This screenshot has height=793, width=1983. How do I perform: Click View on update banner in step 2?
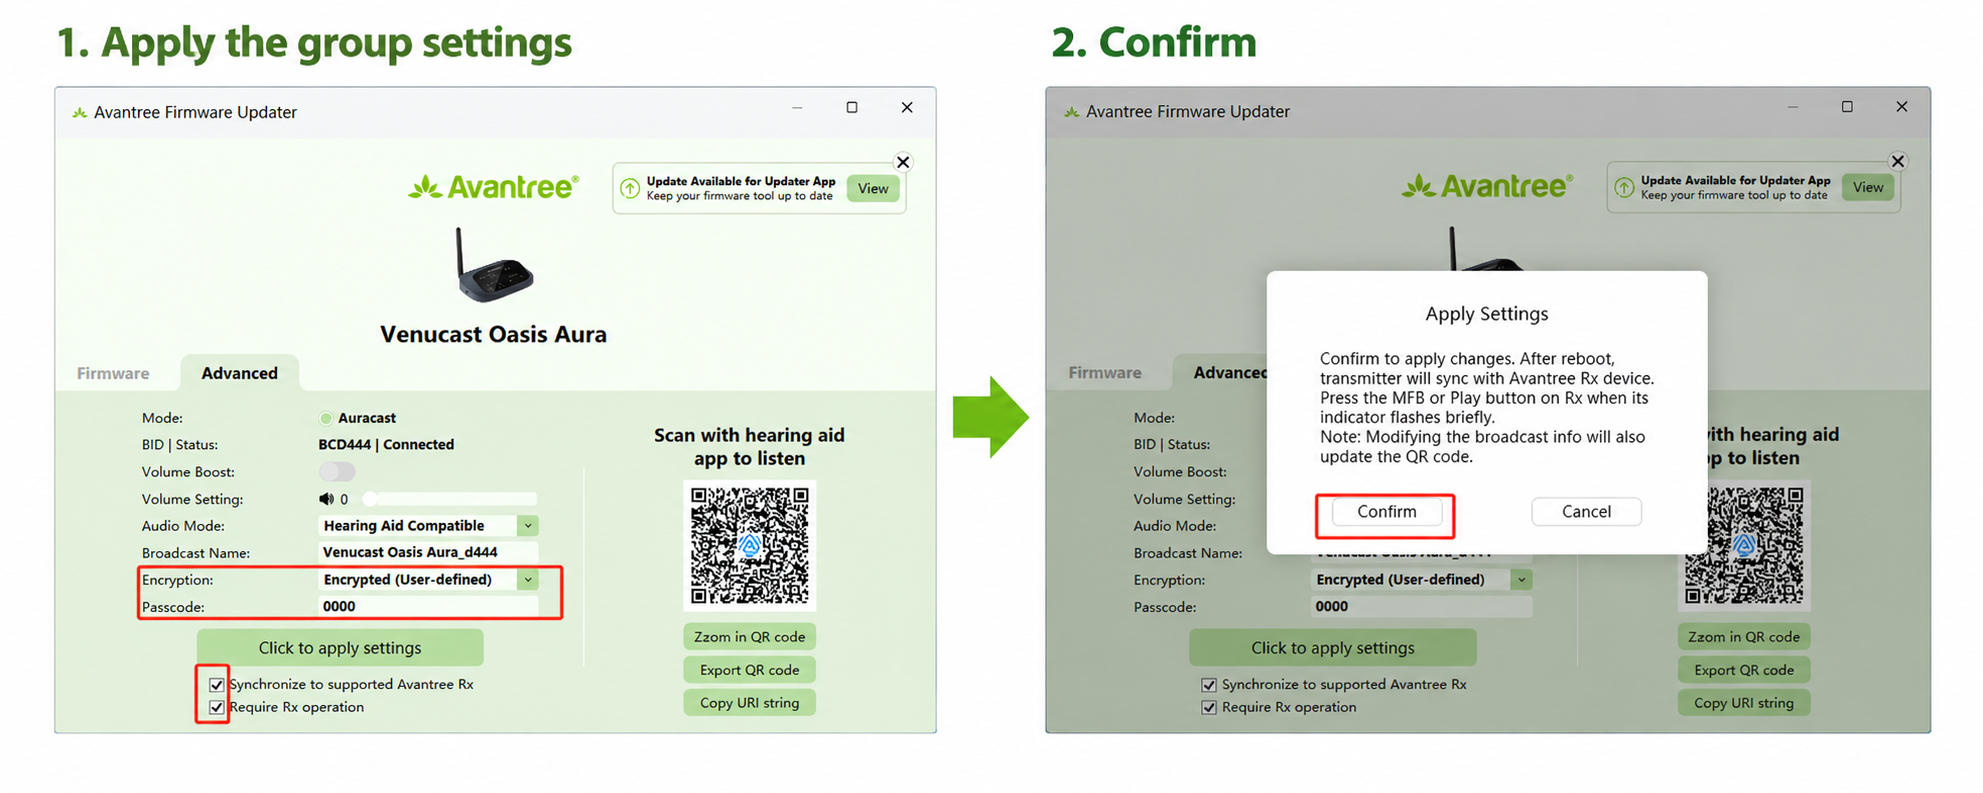[x=1868, y=188]
